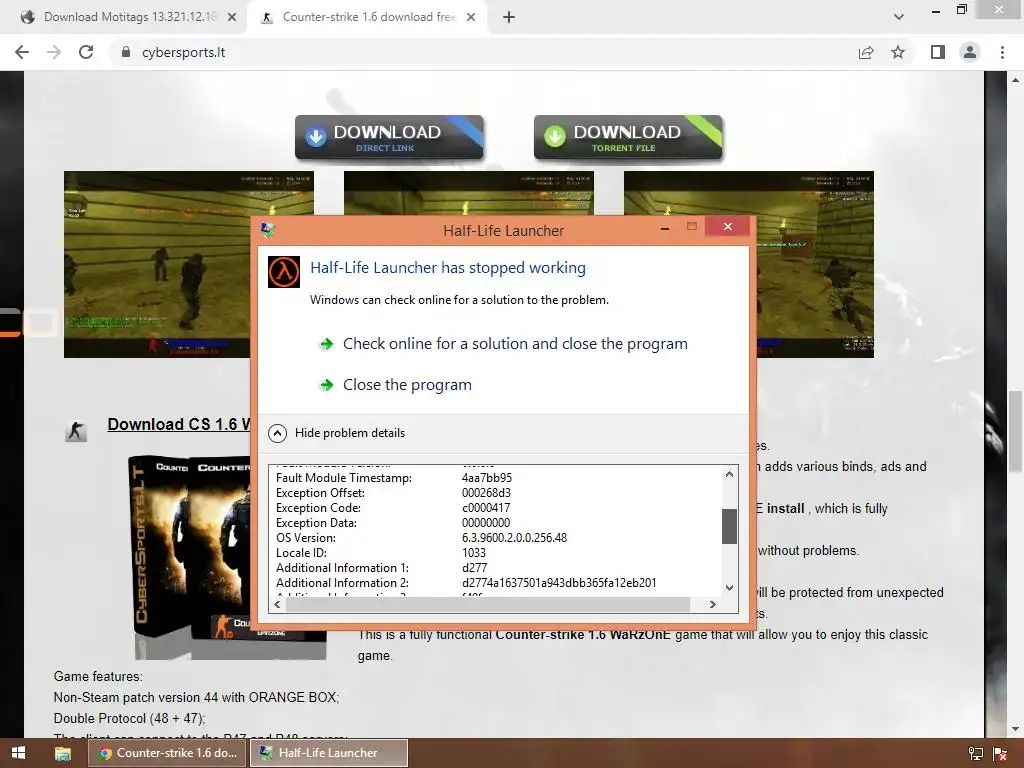Click network icon in system tray
Screen dimensions: 1024x768
pyautogui.click(x=976, y=754)
